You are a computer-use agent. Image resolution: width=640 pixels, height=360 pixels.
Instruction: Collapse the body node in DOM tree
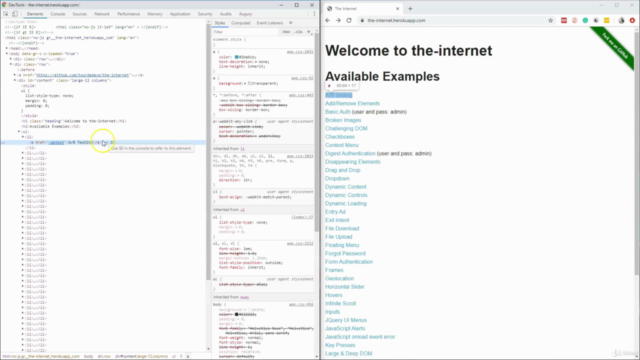7,53
